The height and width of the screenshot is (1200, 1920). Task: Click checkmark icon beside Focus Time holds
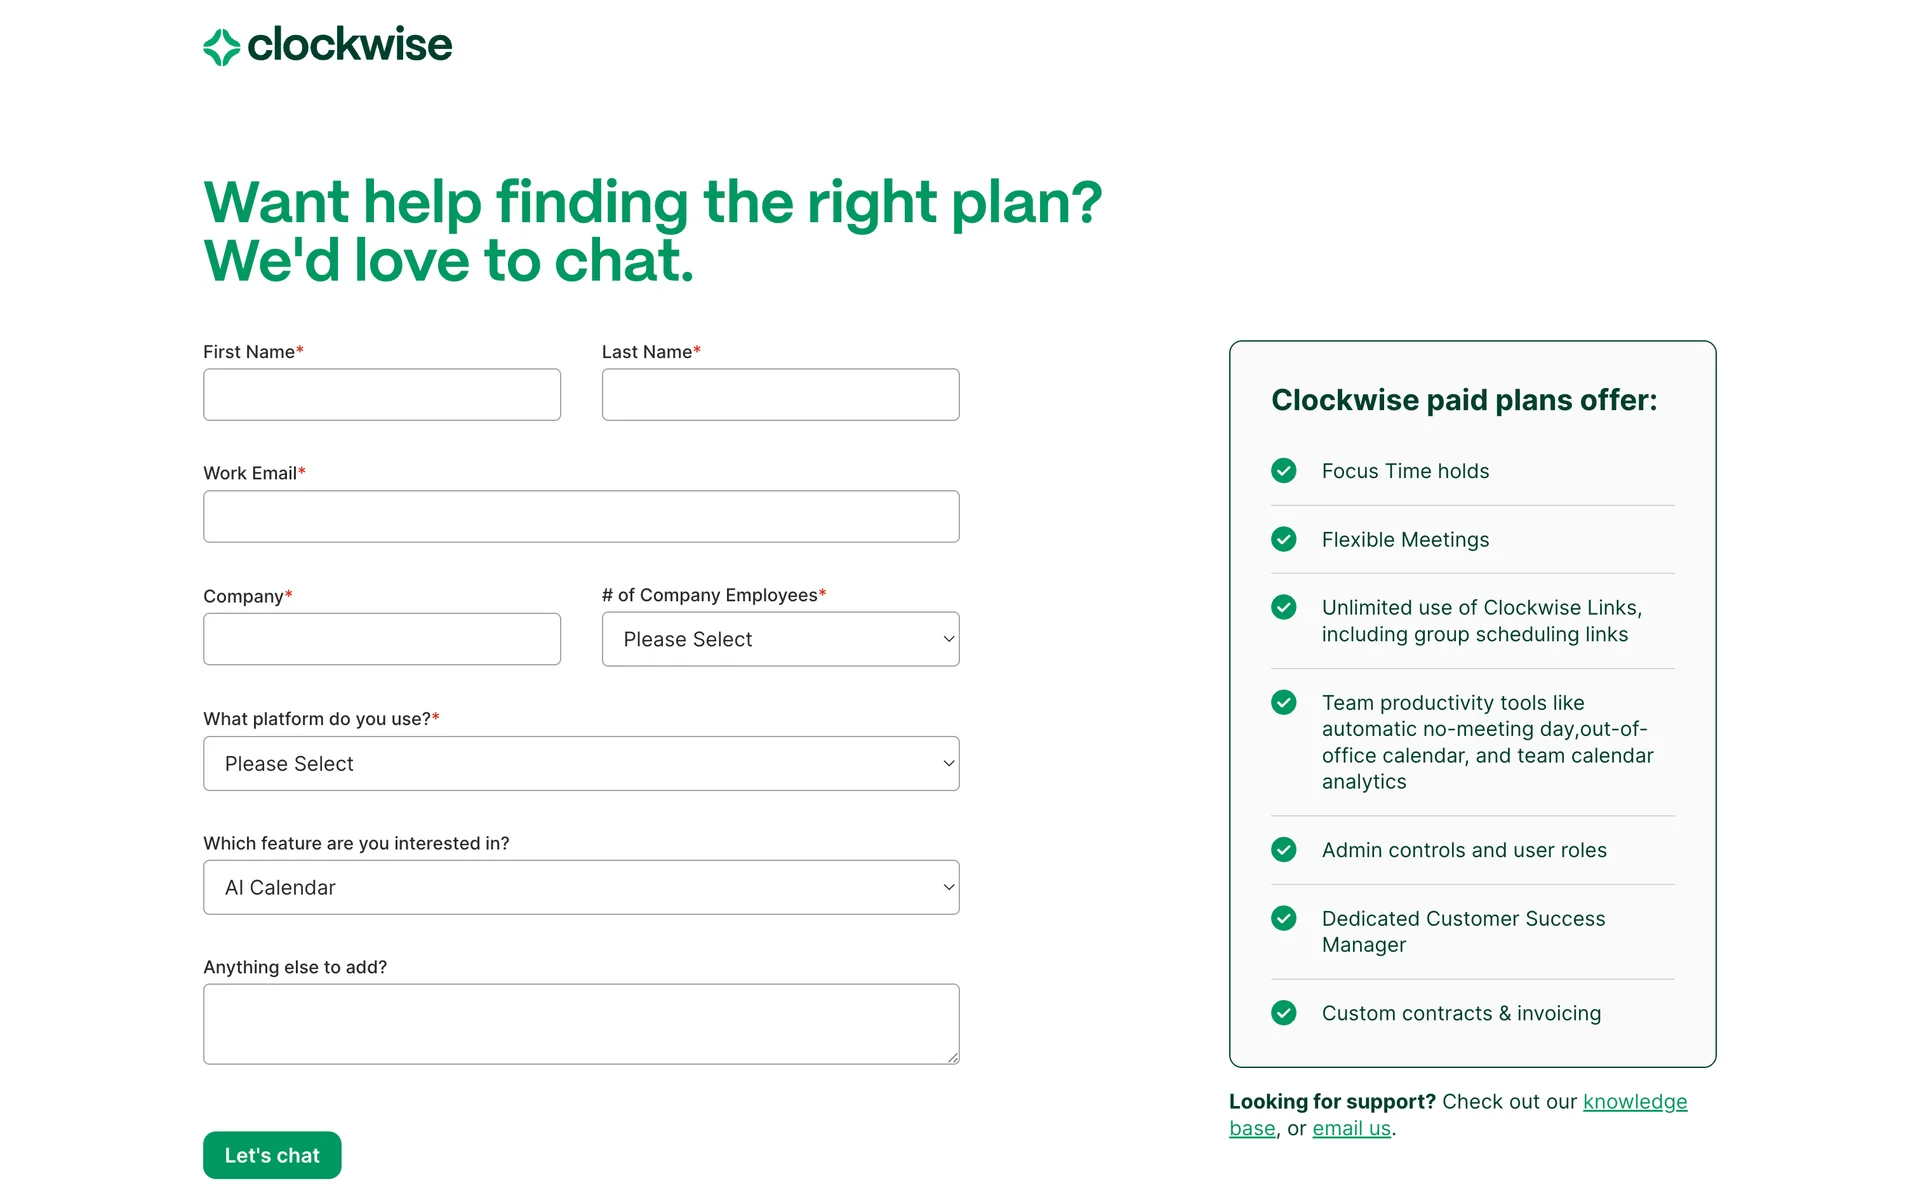1283,471
